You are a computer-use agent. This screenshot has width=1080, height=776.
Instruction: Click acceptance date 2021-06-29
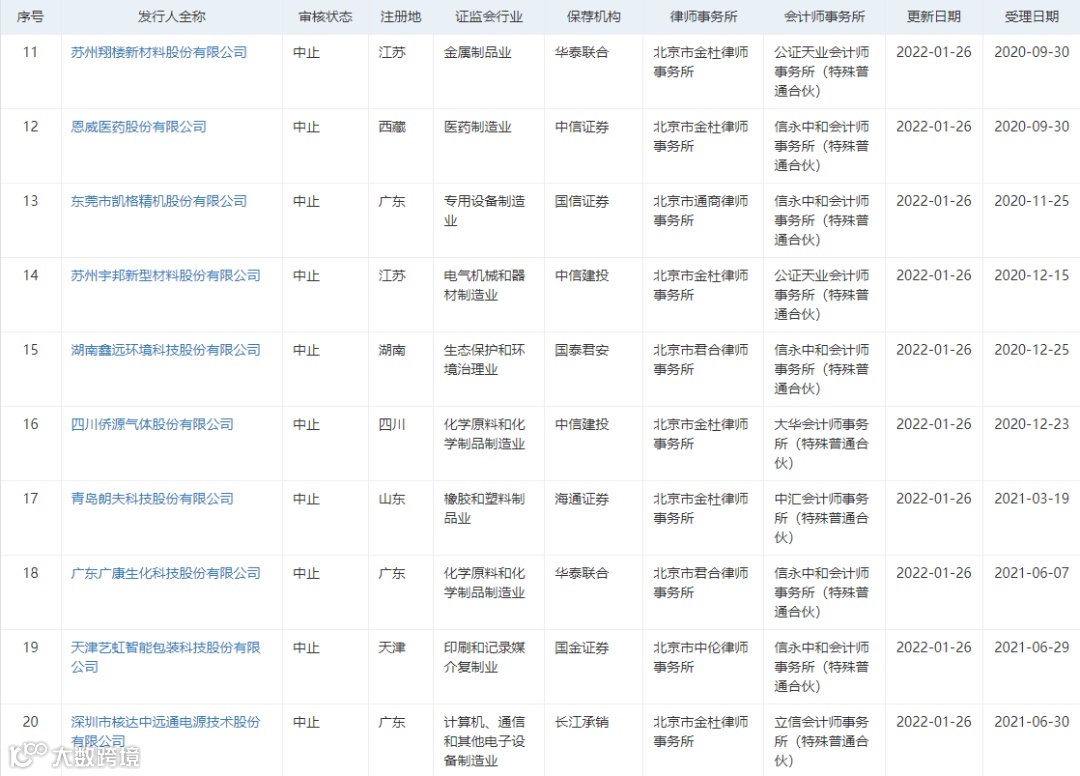coord(1031,647)
